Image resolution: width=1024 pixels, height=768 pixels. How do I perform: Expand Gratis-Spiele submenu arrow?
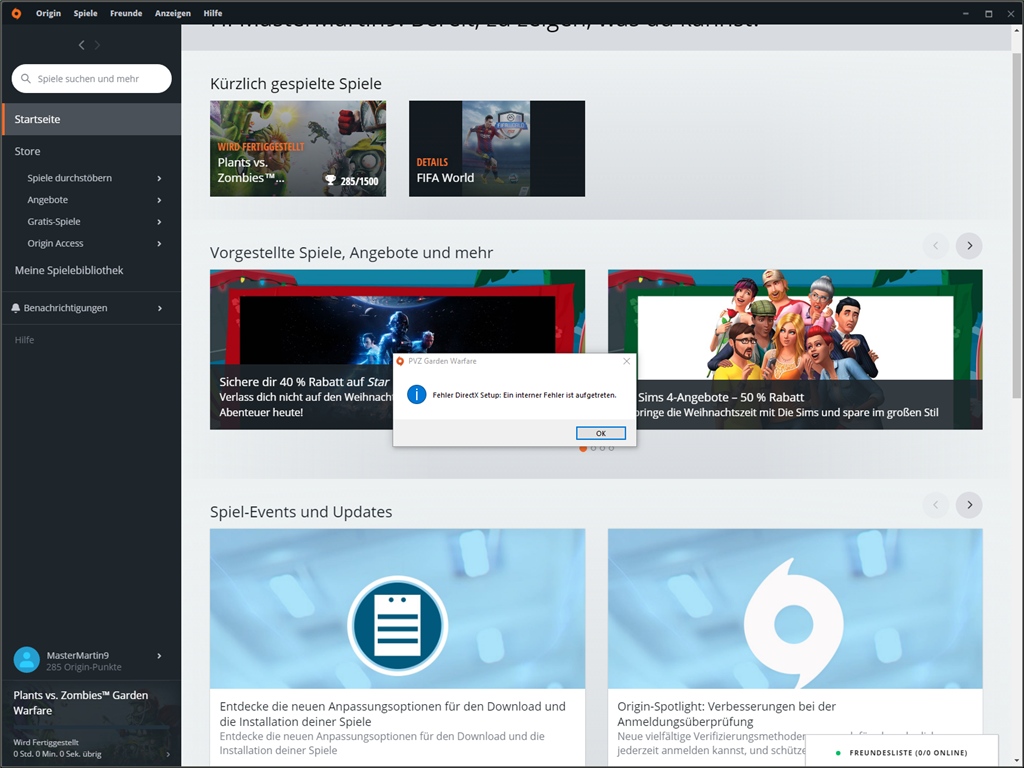[159, 222]
